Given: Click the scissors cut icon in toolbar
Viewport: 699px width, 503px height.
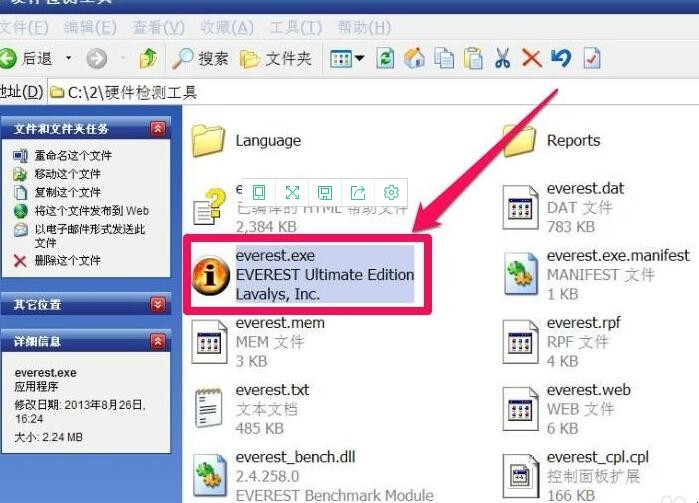Looking at the screenshot, I should point(503,58).
